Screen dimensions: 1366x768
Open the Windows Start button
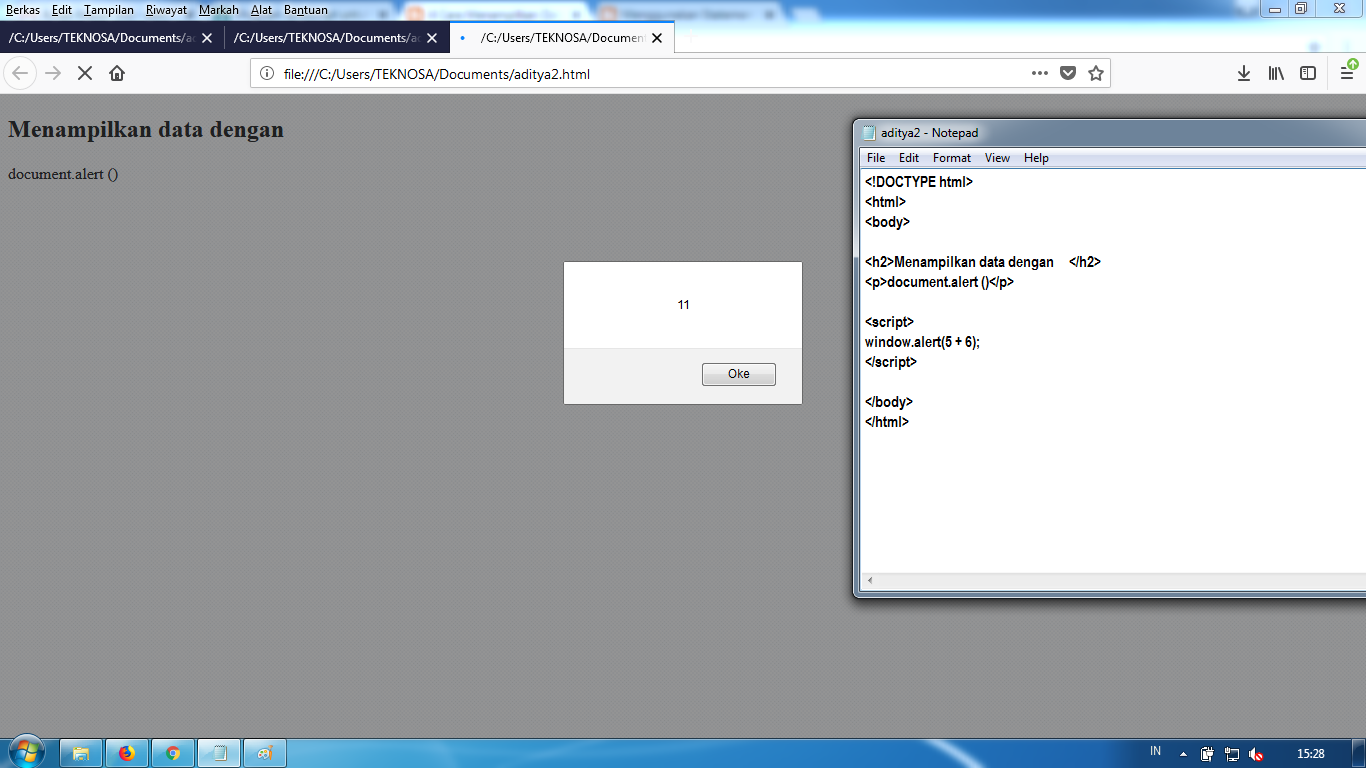tap(26, 752)
